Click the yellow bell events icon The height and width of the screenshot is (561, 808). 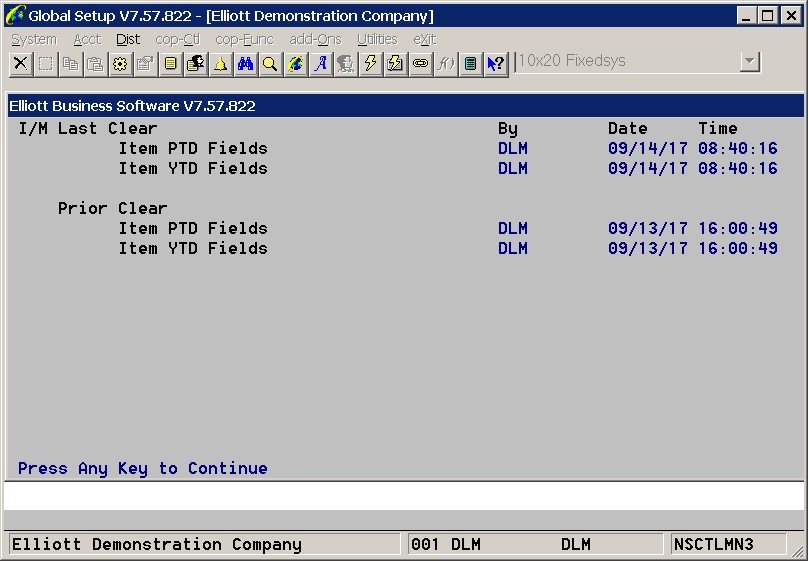(x=221, y=64)
